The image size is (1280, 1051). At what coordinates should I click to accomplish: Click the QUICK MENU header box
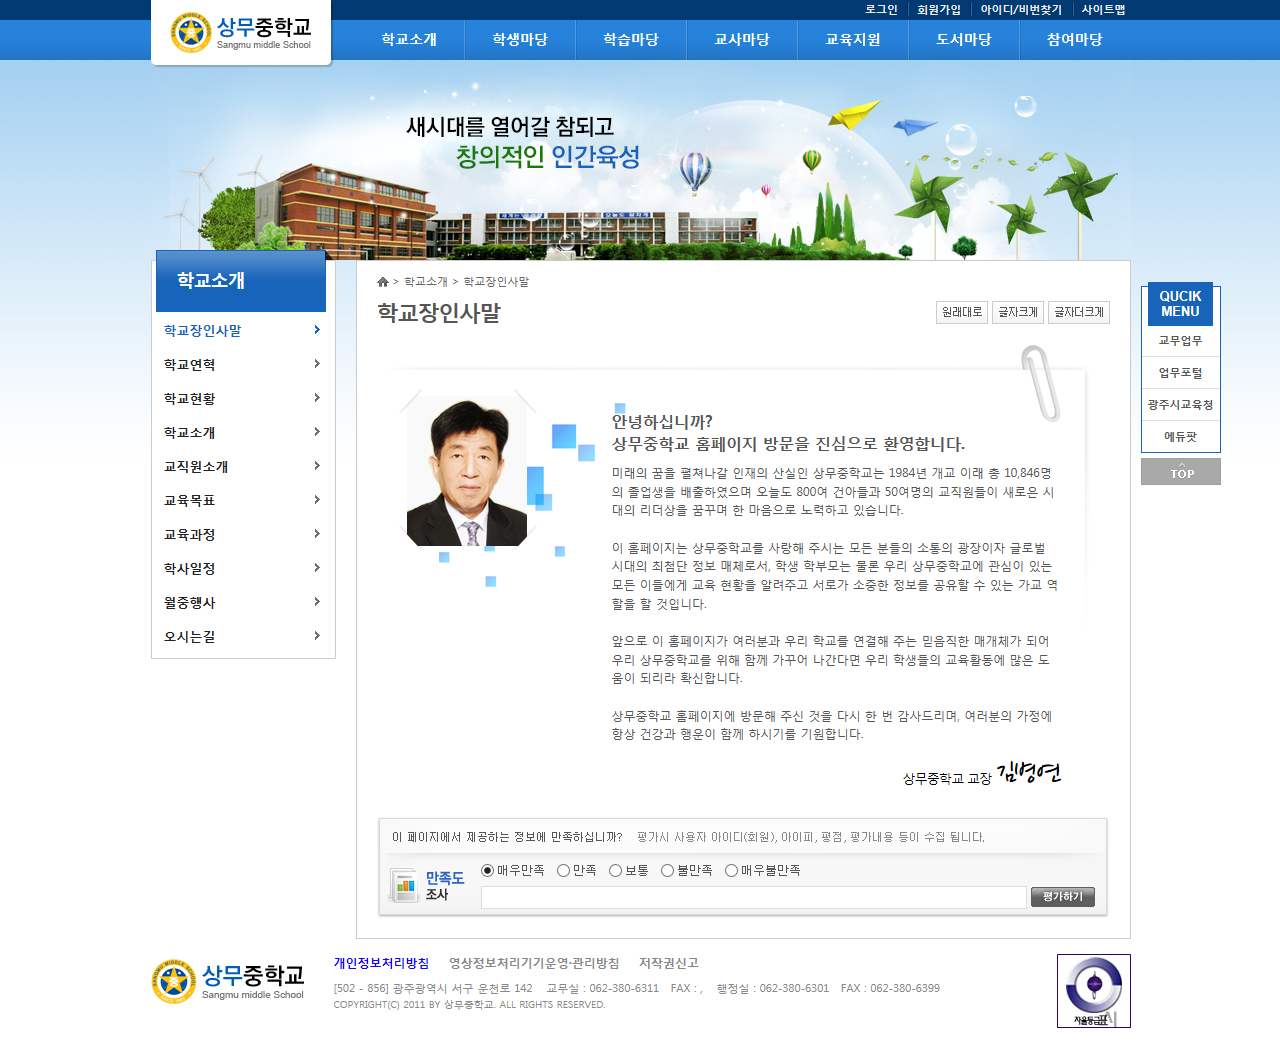click(1180, 304)
